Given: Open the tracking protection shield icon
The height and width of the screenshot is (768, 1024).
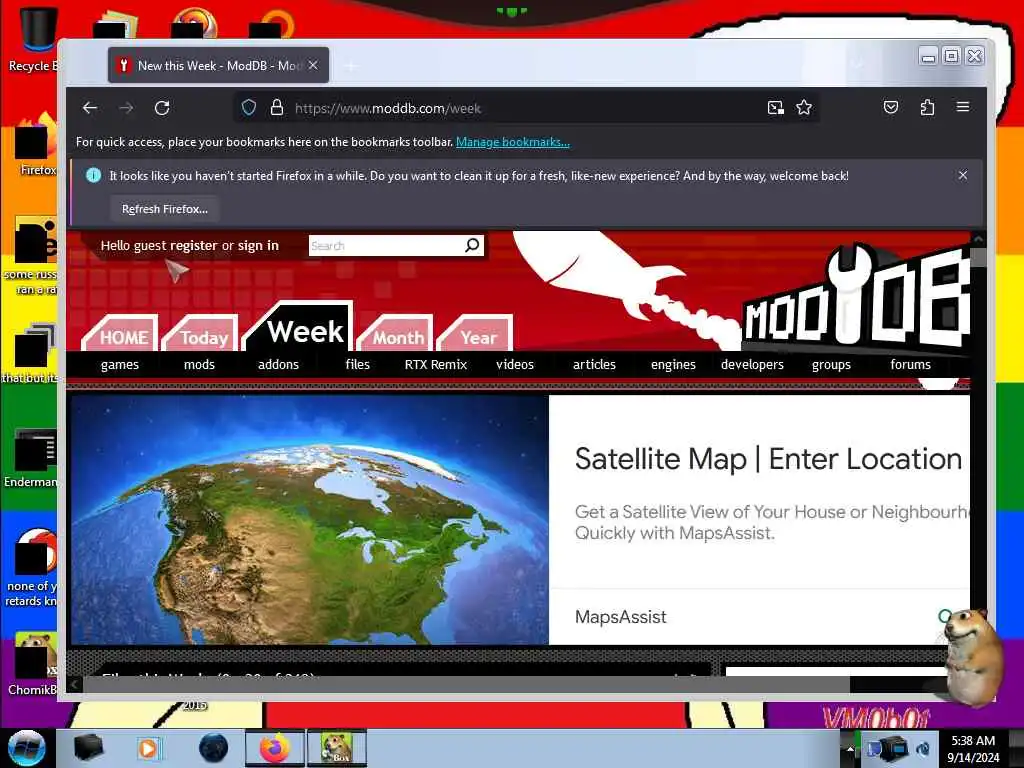Looking at the screenshot, I should [x=249, y=108].
